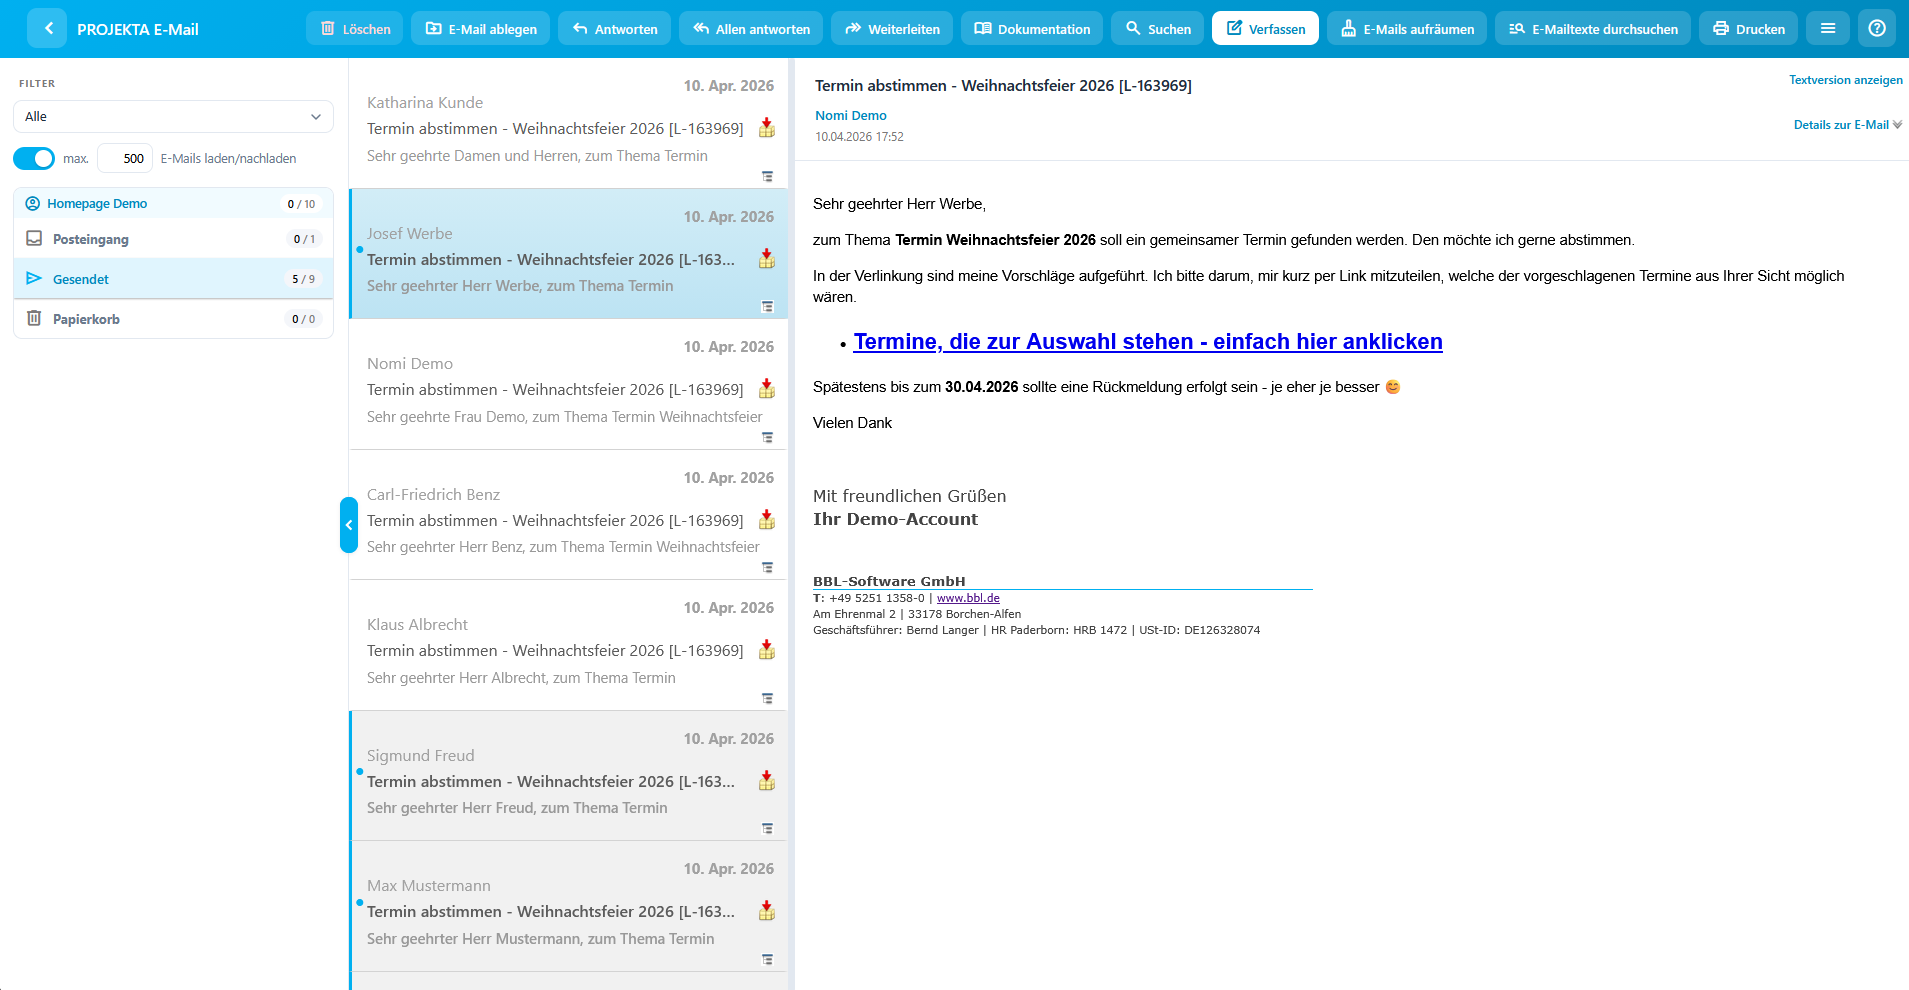Open the Papierkorb folder
Screen dimensions: 1909x990
[173, 319]
